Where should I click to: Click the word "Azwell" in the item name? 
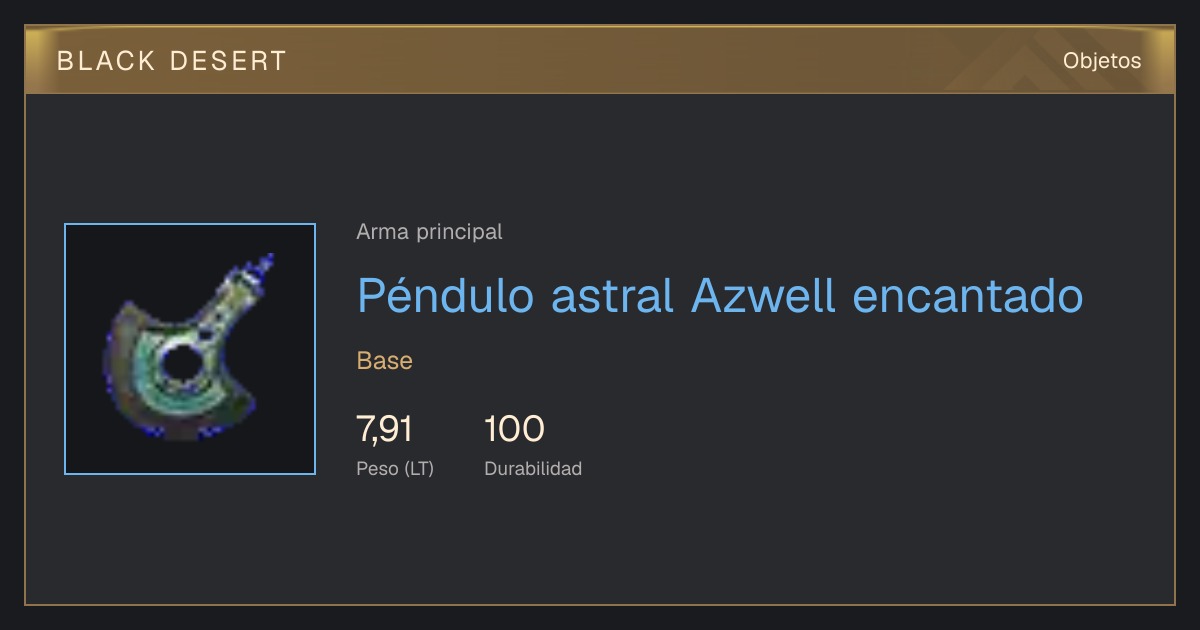(x=763, y=296)
